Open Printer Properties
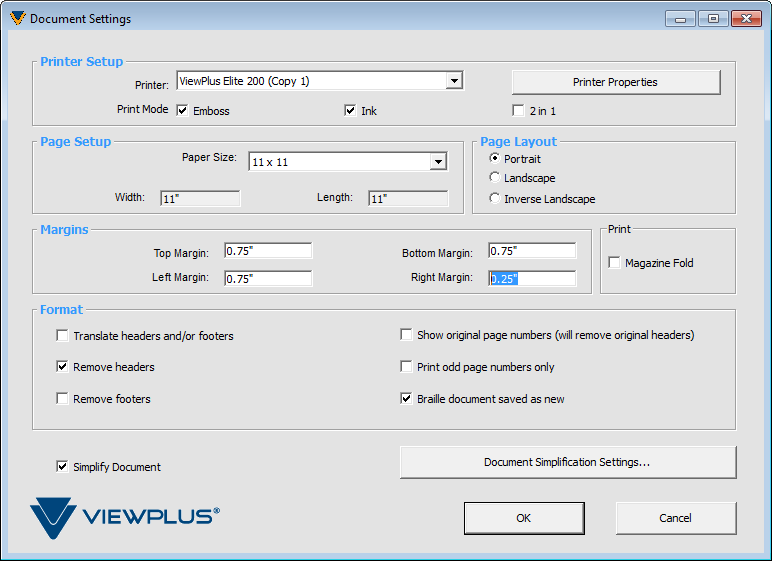The image size is (772, 561). 615,82
